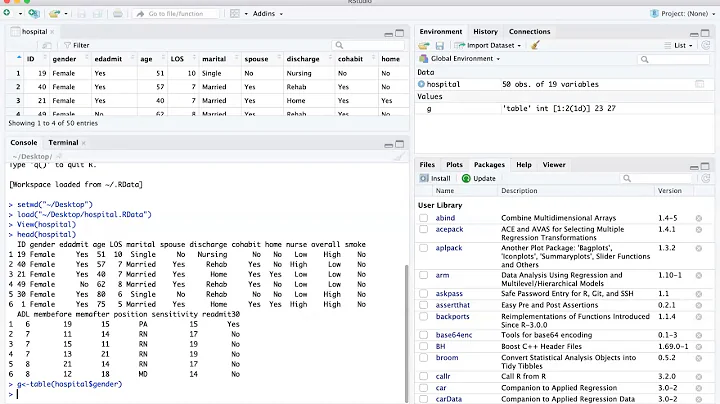
Task: Click the workspace panes grid icon
Action: (x=235, y=13)
